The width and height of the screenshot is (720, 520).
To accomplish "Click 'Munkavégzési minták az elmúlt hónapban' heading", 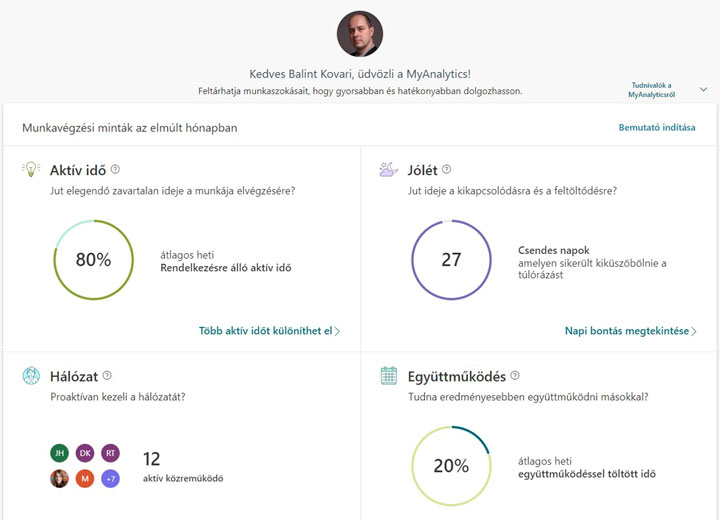I will pyautogui.click(x=129, y=128).
